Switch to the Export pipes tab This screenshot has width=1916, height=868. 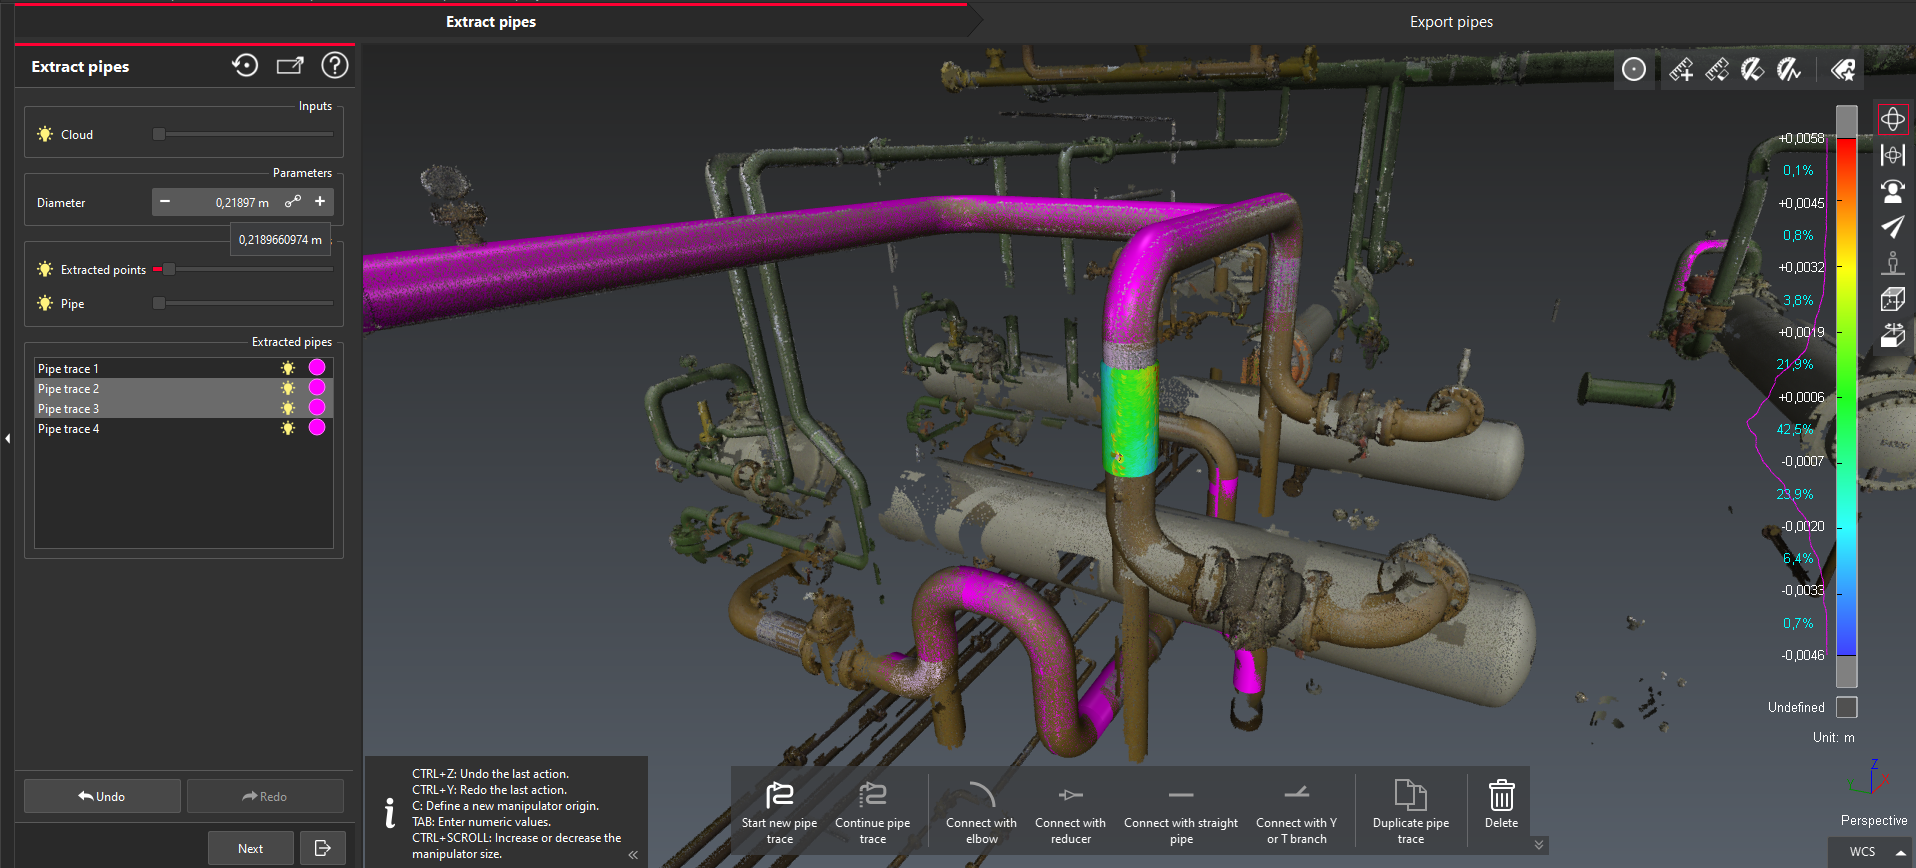[1450, 22]
